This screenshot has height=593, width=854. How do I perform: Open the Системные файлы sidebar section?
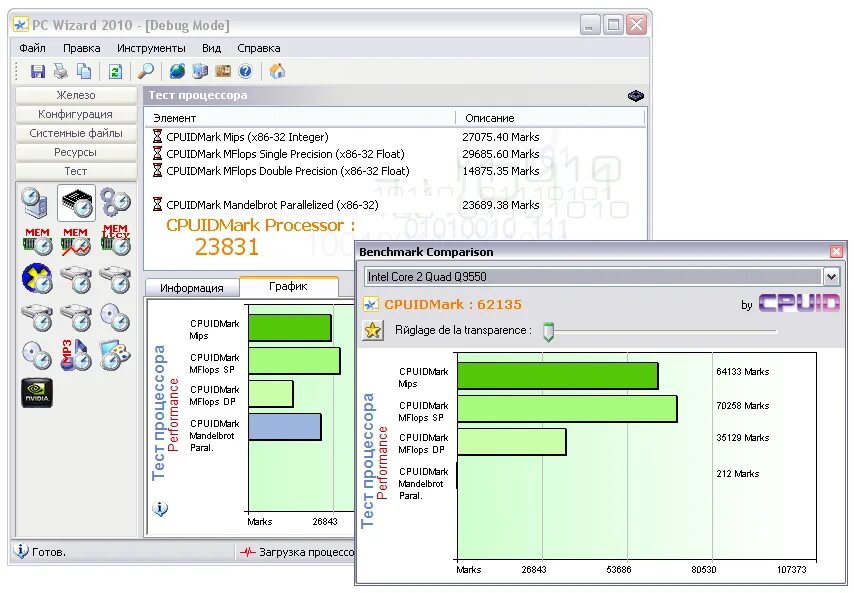click(x=76, y=133)
